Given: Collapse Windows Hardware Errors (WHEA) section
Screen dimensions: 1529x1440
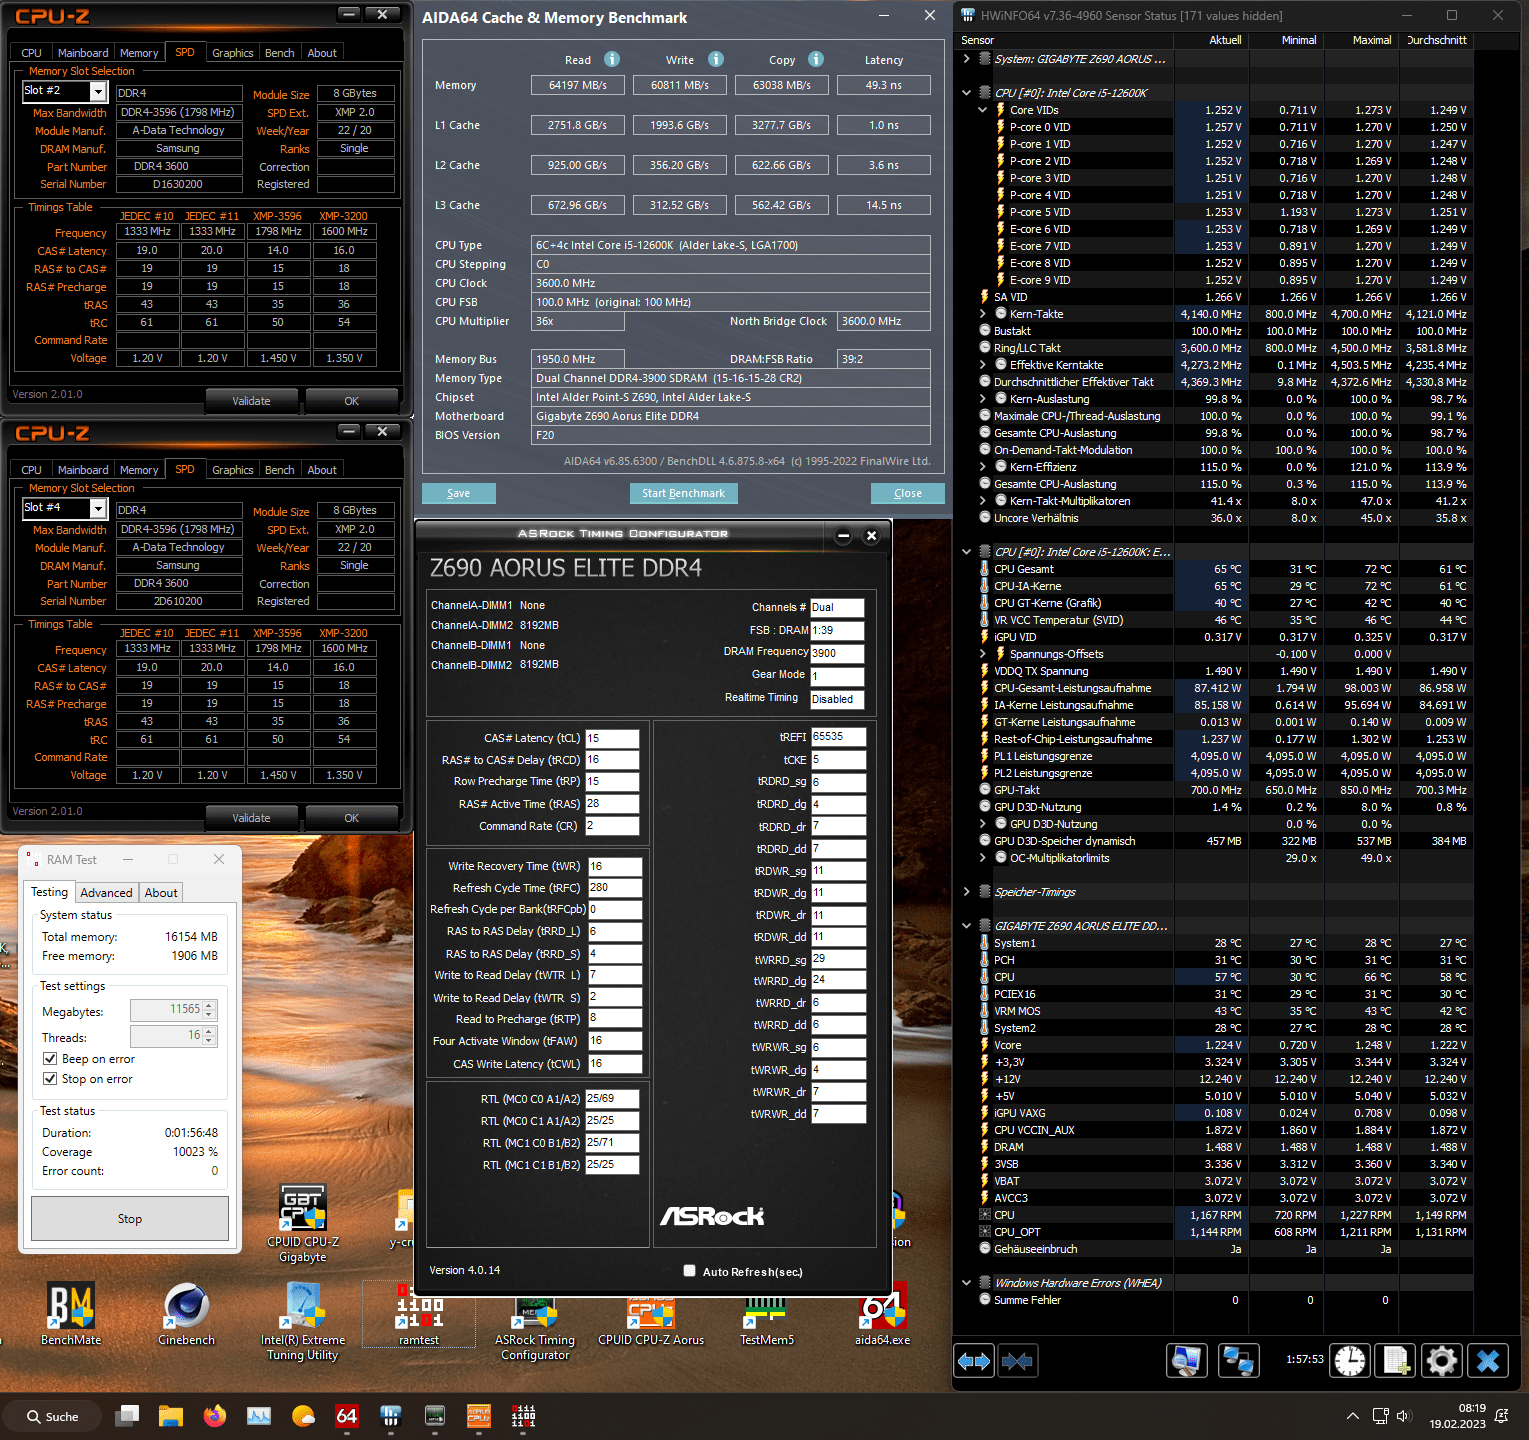Looking at the screenshot, I should click(966, 1283).
